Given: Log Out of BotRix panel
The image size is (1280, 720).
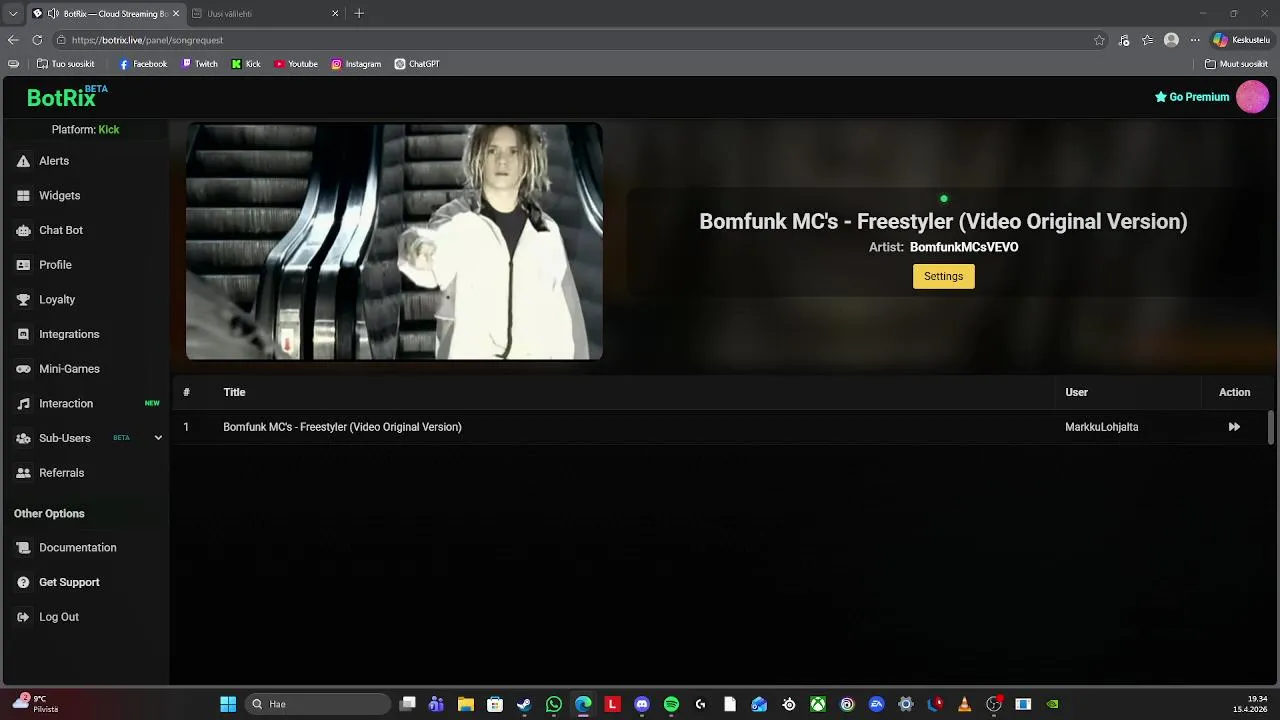Looking at the screenshot, I should tap(58, 617).
